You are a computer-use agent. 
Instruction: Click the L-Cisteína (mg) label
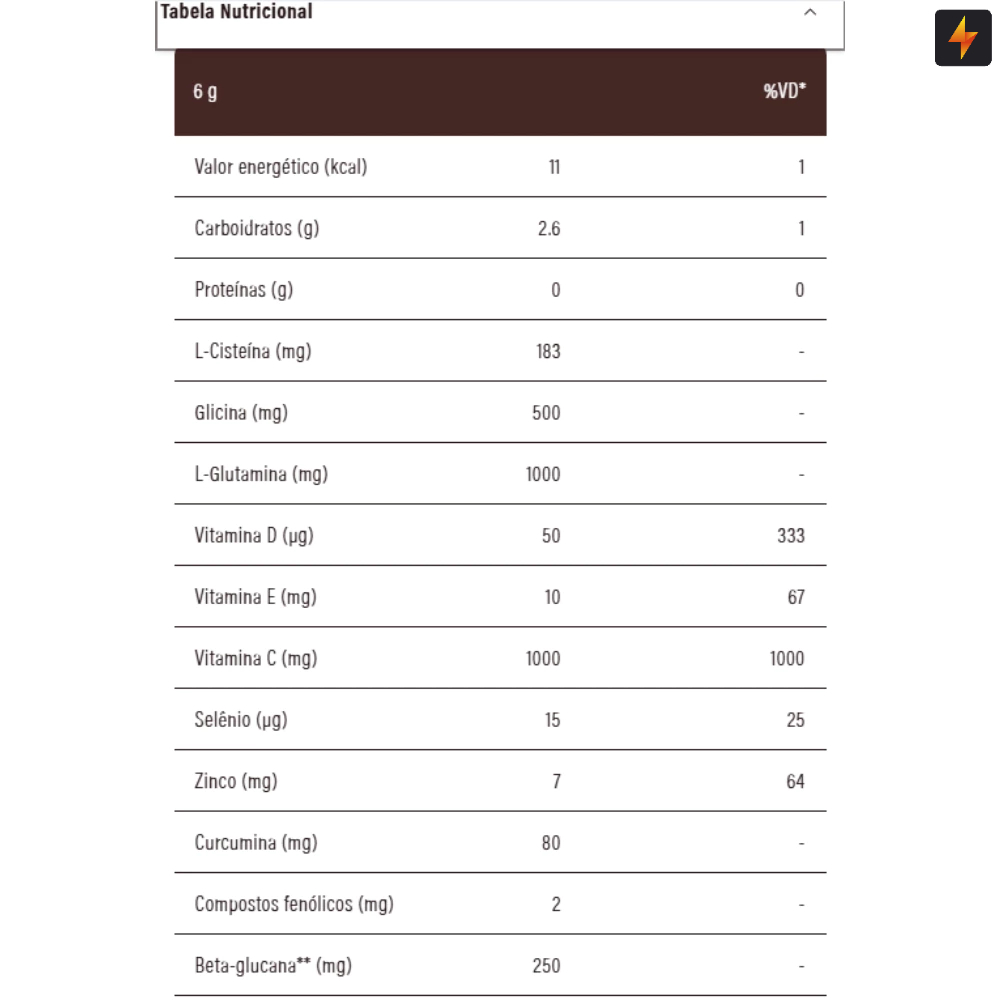point(253,351)
